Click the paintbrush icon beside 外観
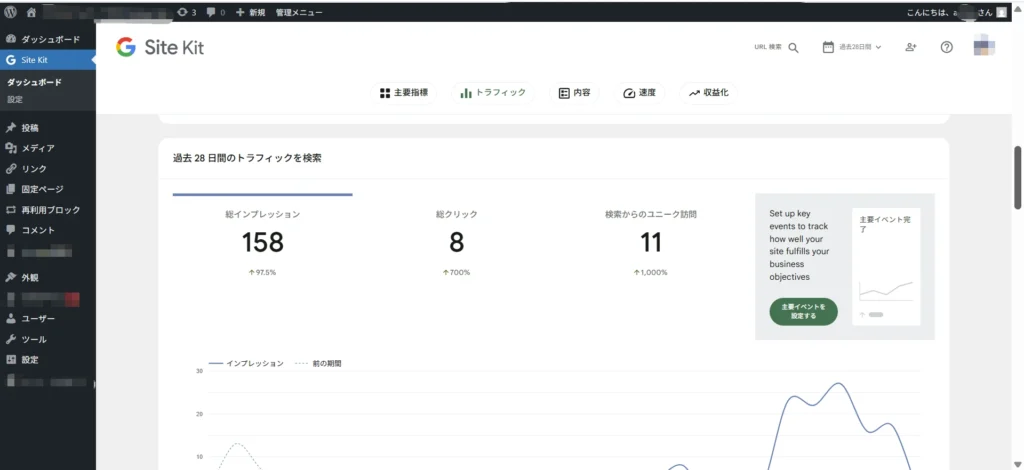 pyautogui.click(x=10, y=277)
